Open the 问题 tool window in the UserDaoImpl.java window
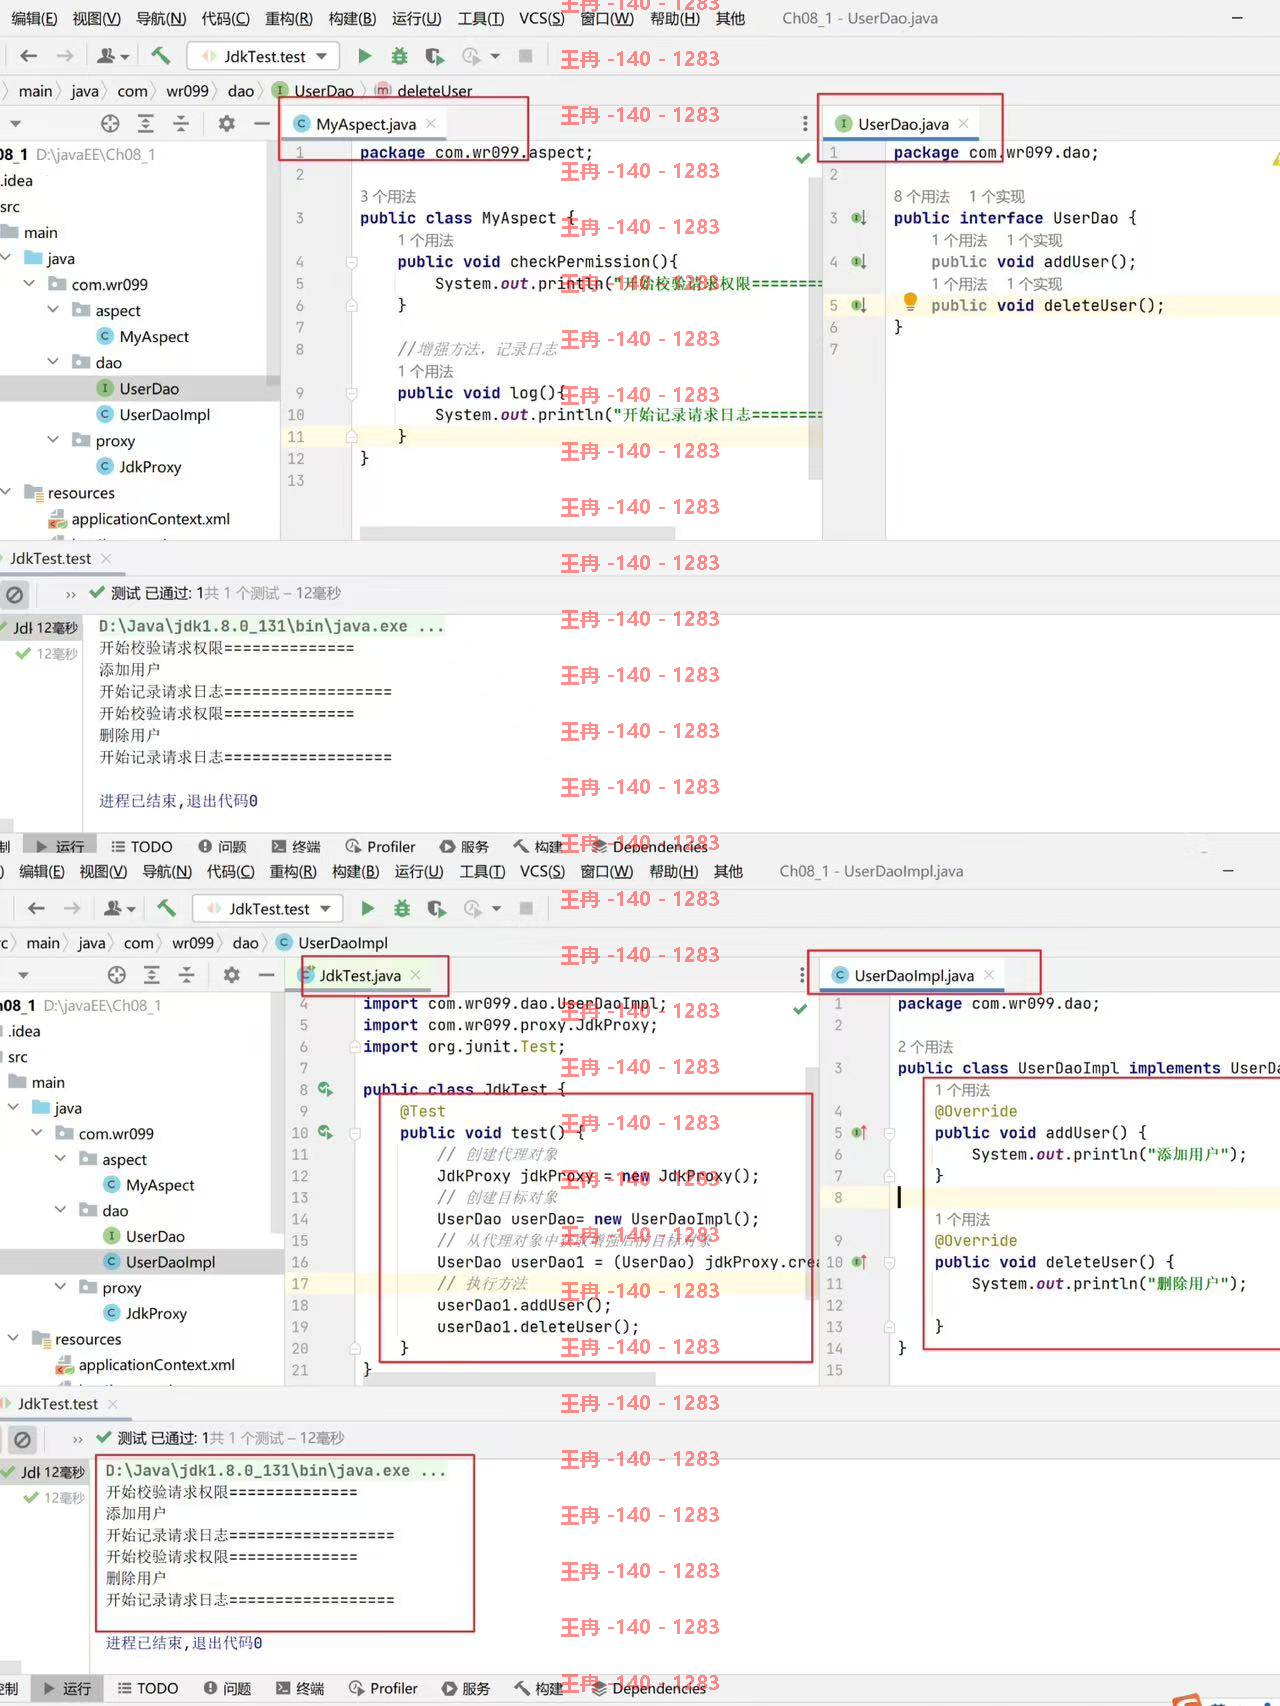 (228, 1688)
